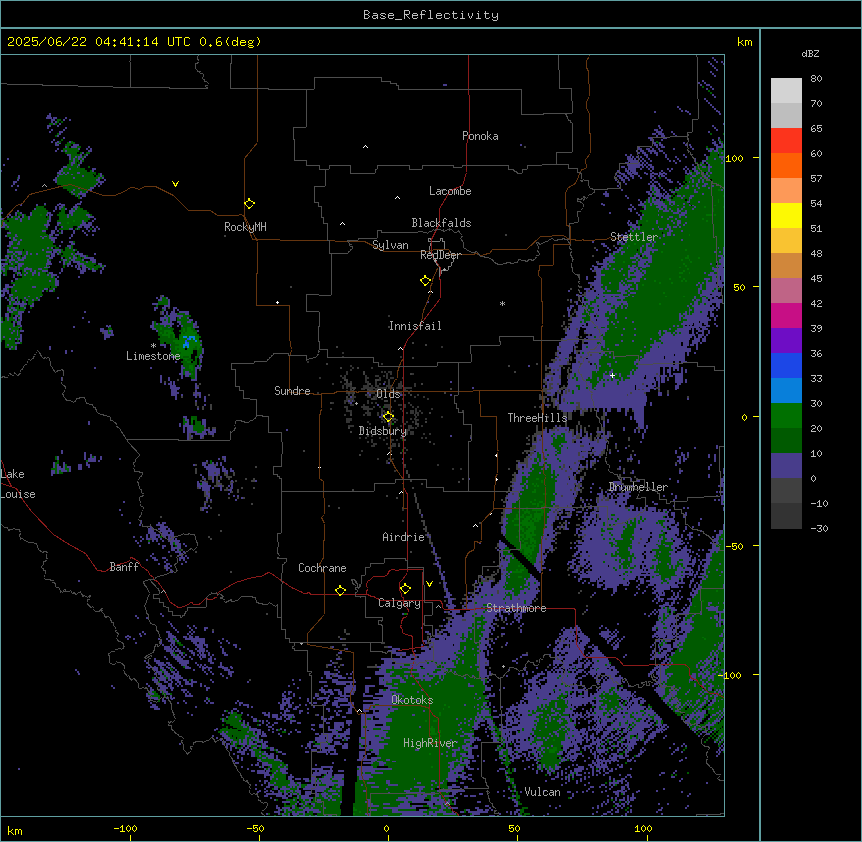Click the yellow V marker northwest of RockyMH
This screenshot has height=842, width=862.
[175, 184]
